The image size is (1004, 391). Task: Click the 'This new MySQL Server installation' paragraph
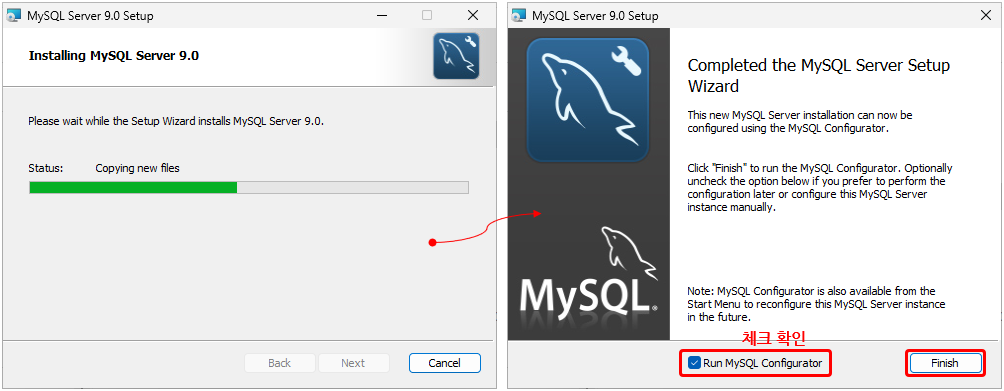[x=800, y=122]
